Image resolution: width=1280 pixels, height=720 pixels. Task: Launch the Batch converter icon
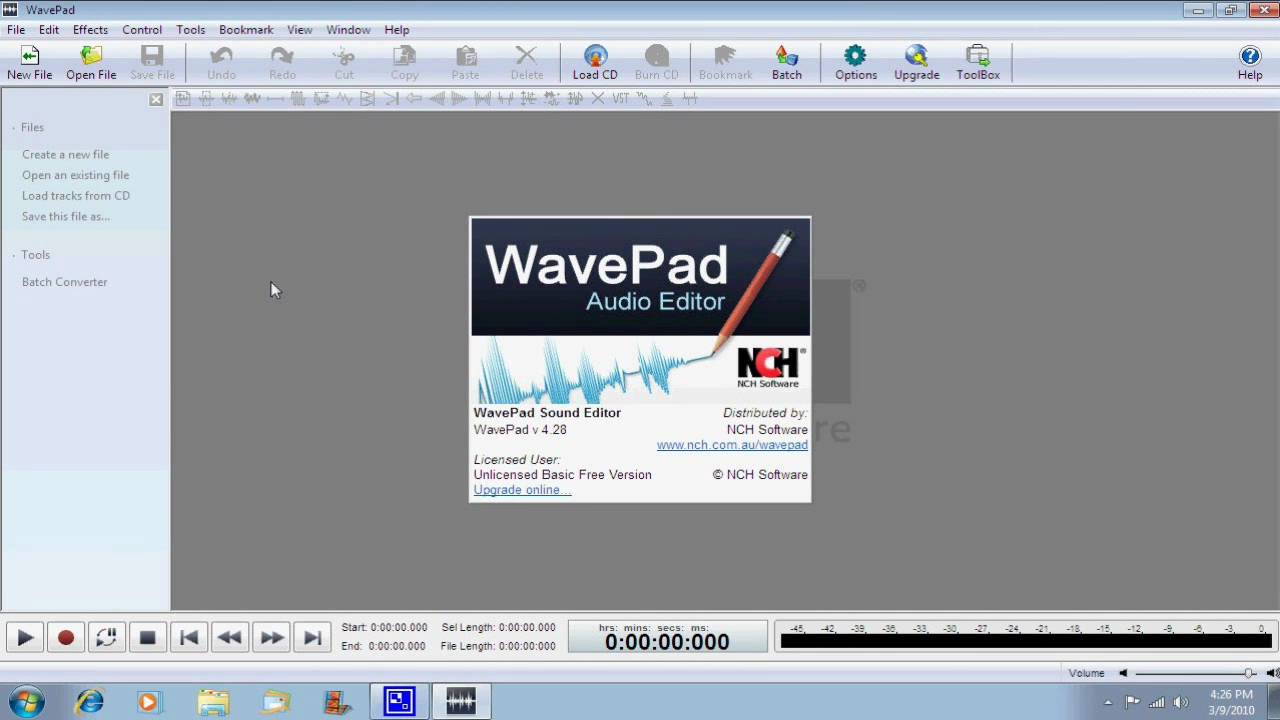[x=787, y=62]
